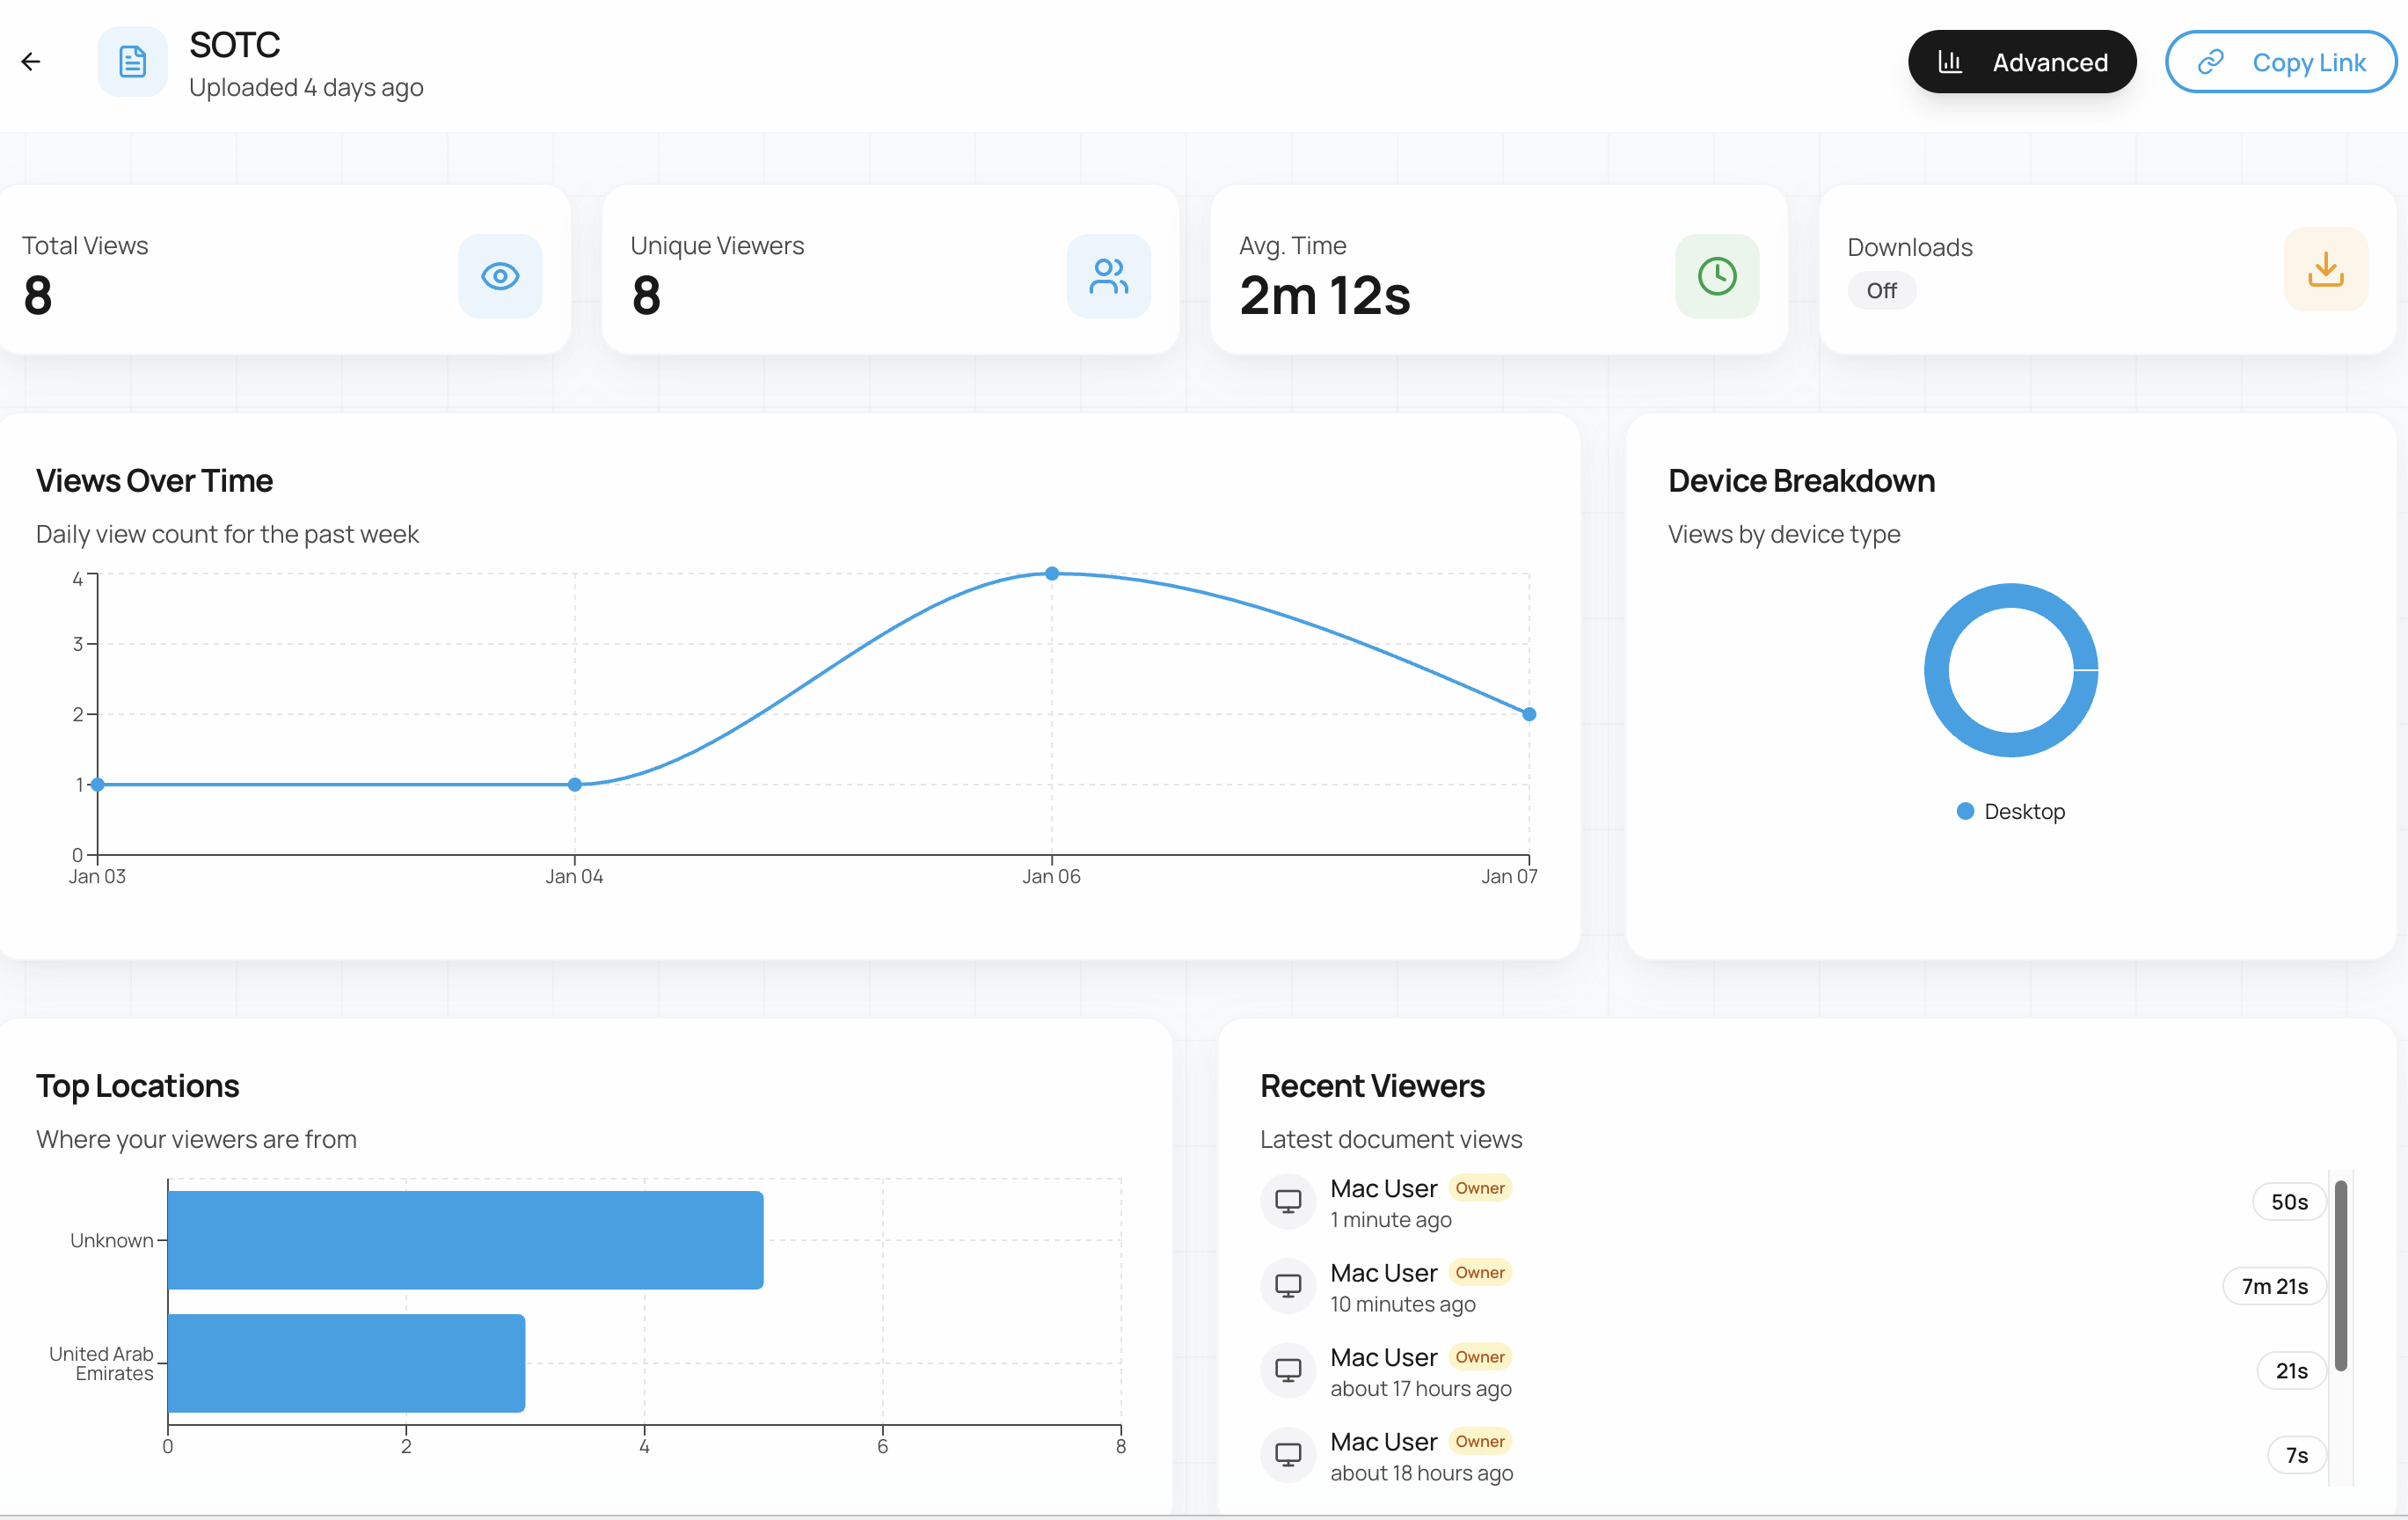Image resolution: width=2408 pixels, height=1520 pixels.
Task: Click the download icon on Downloads card
Action: 2325,269
